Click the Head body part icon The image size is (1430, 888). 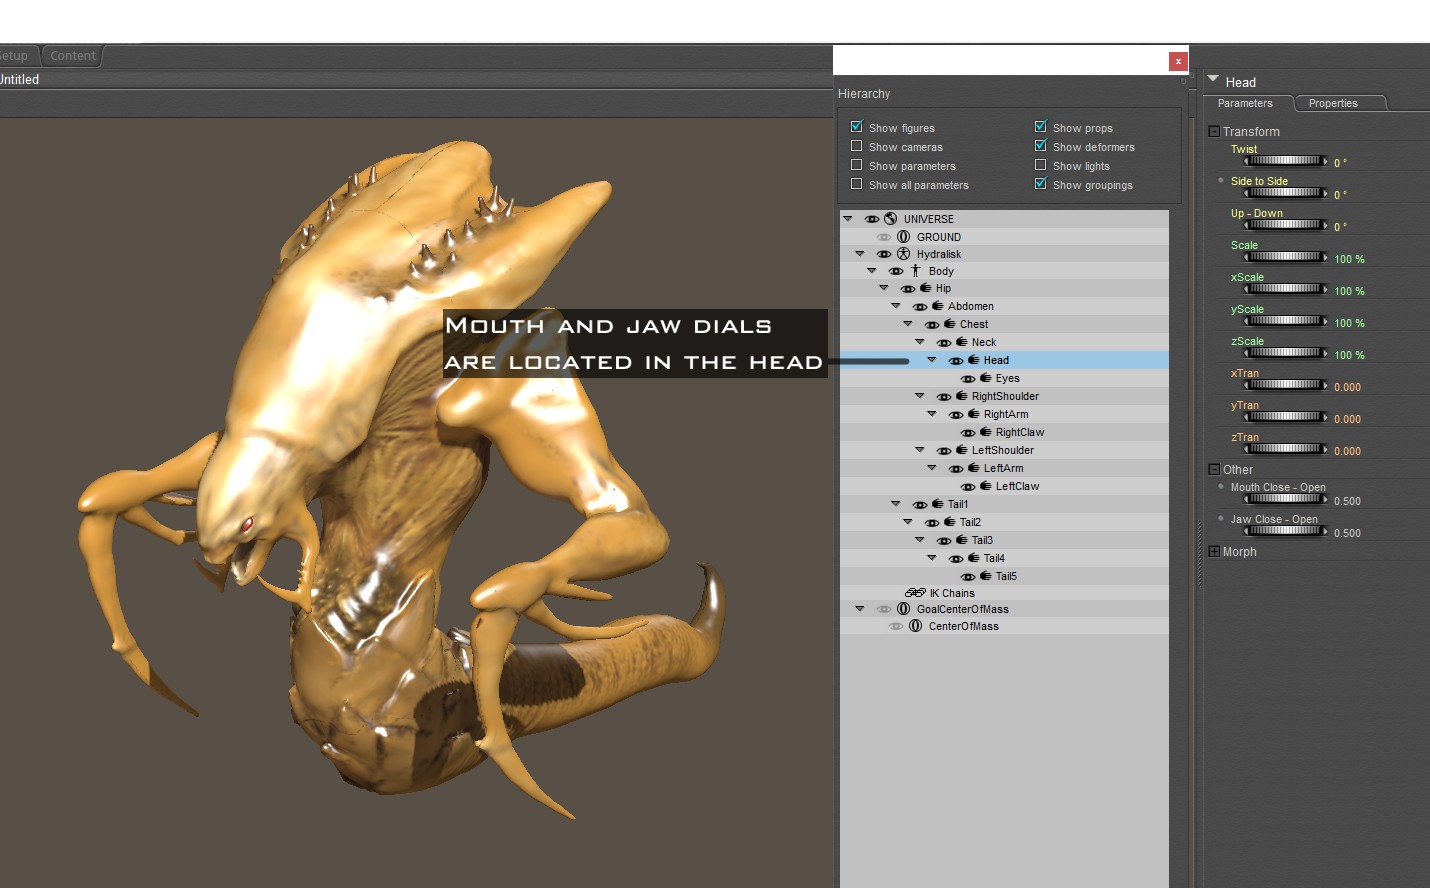[974, 360]
